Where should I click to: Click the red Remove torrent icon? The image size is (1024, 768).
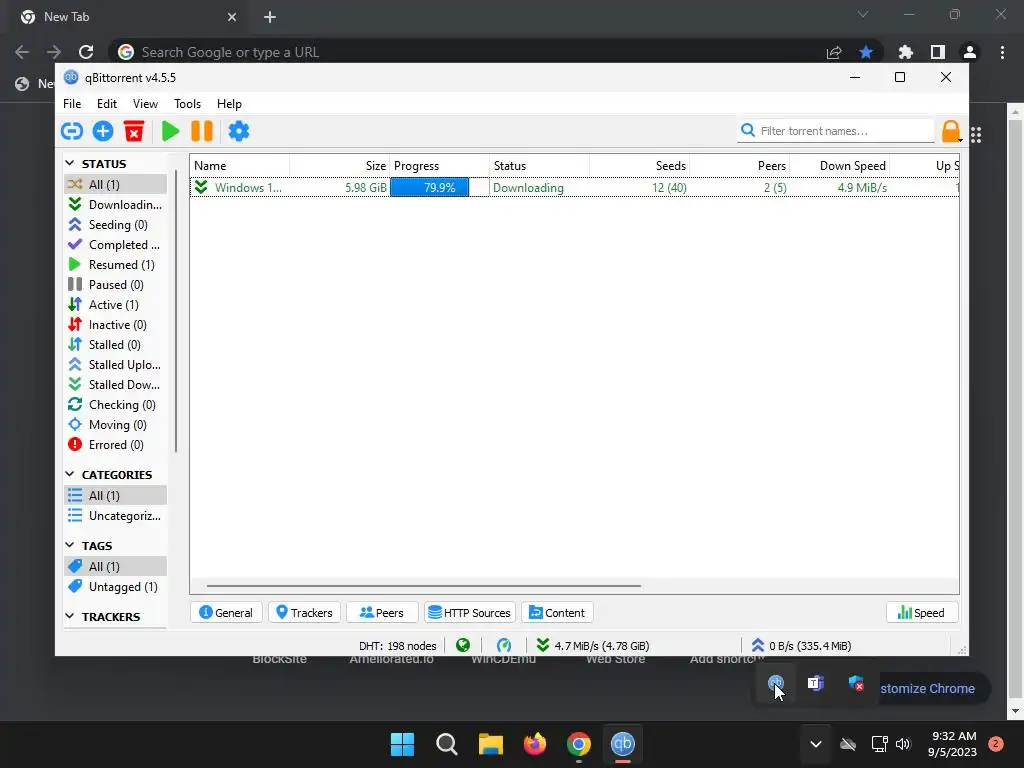click(x=134, y=131)
